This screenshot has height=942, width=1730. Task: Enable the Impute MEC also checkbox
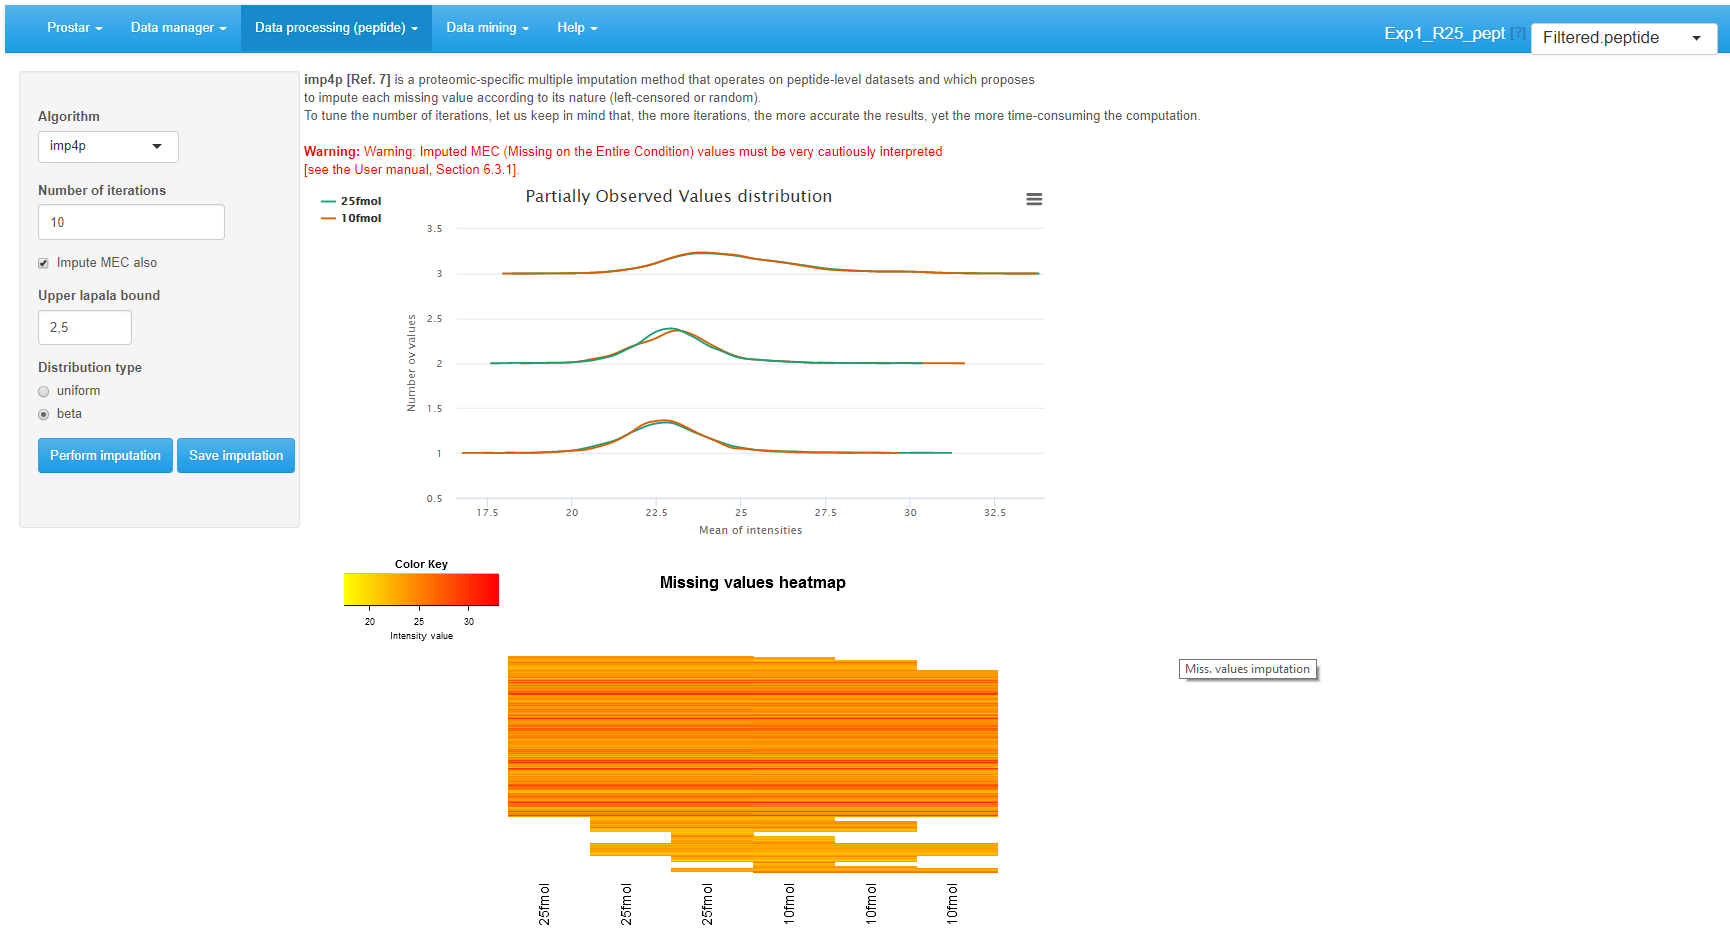(x=43, y=262)
